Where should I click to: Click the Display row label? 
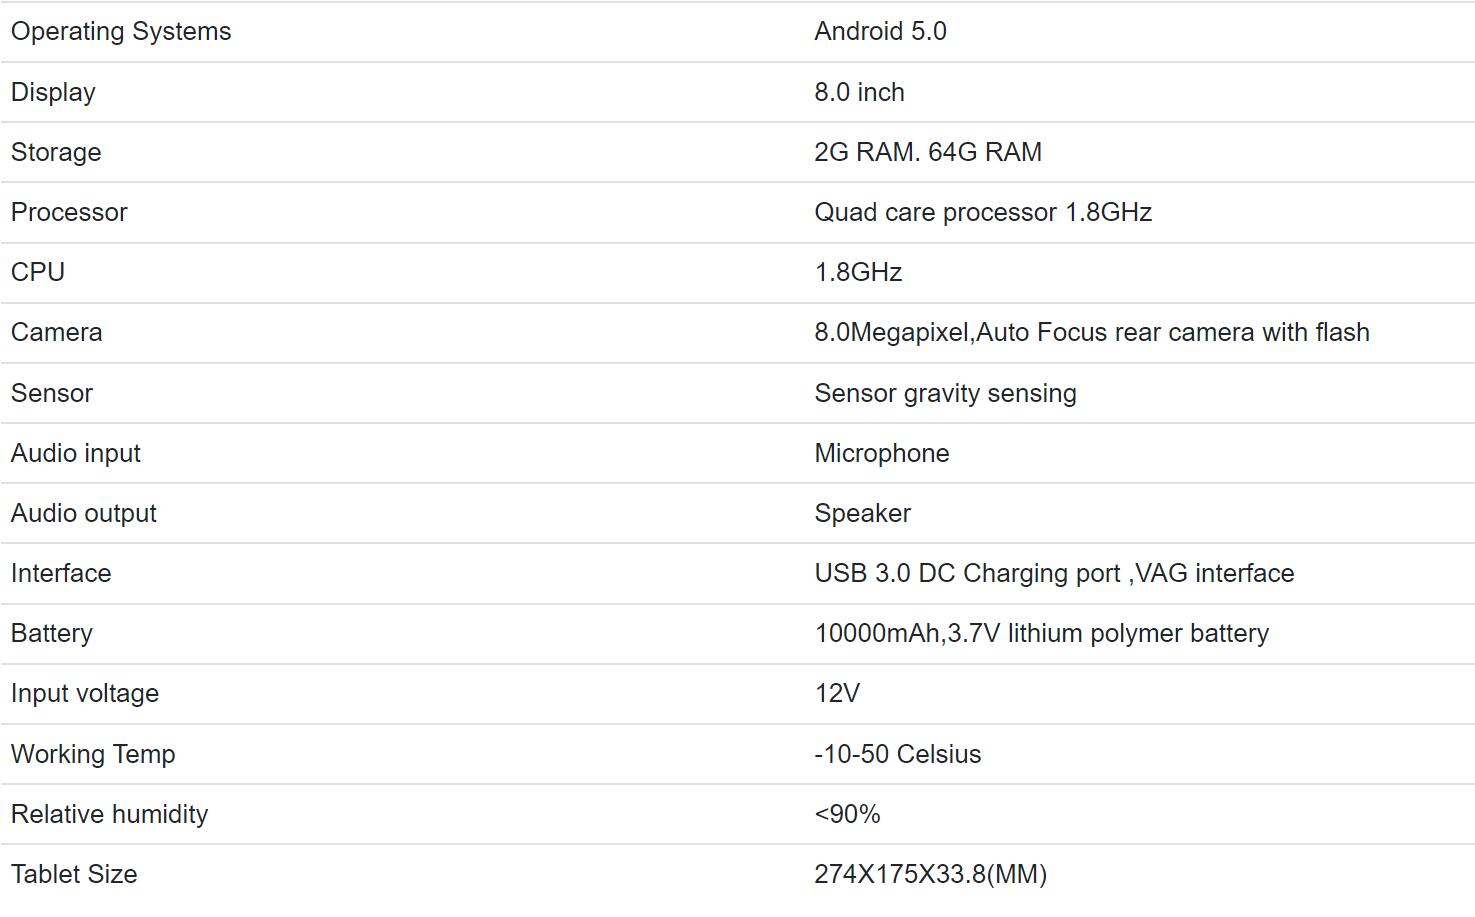pos(53,92)
